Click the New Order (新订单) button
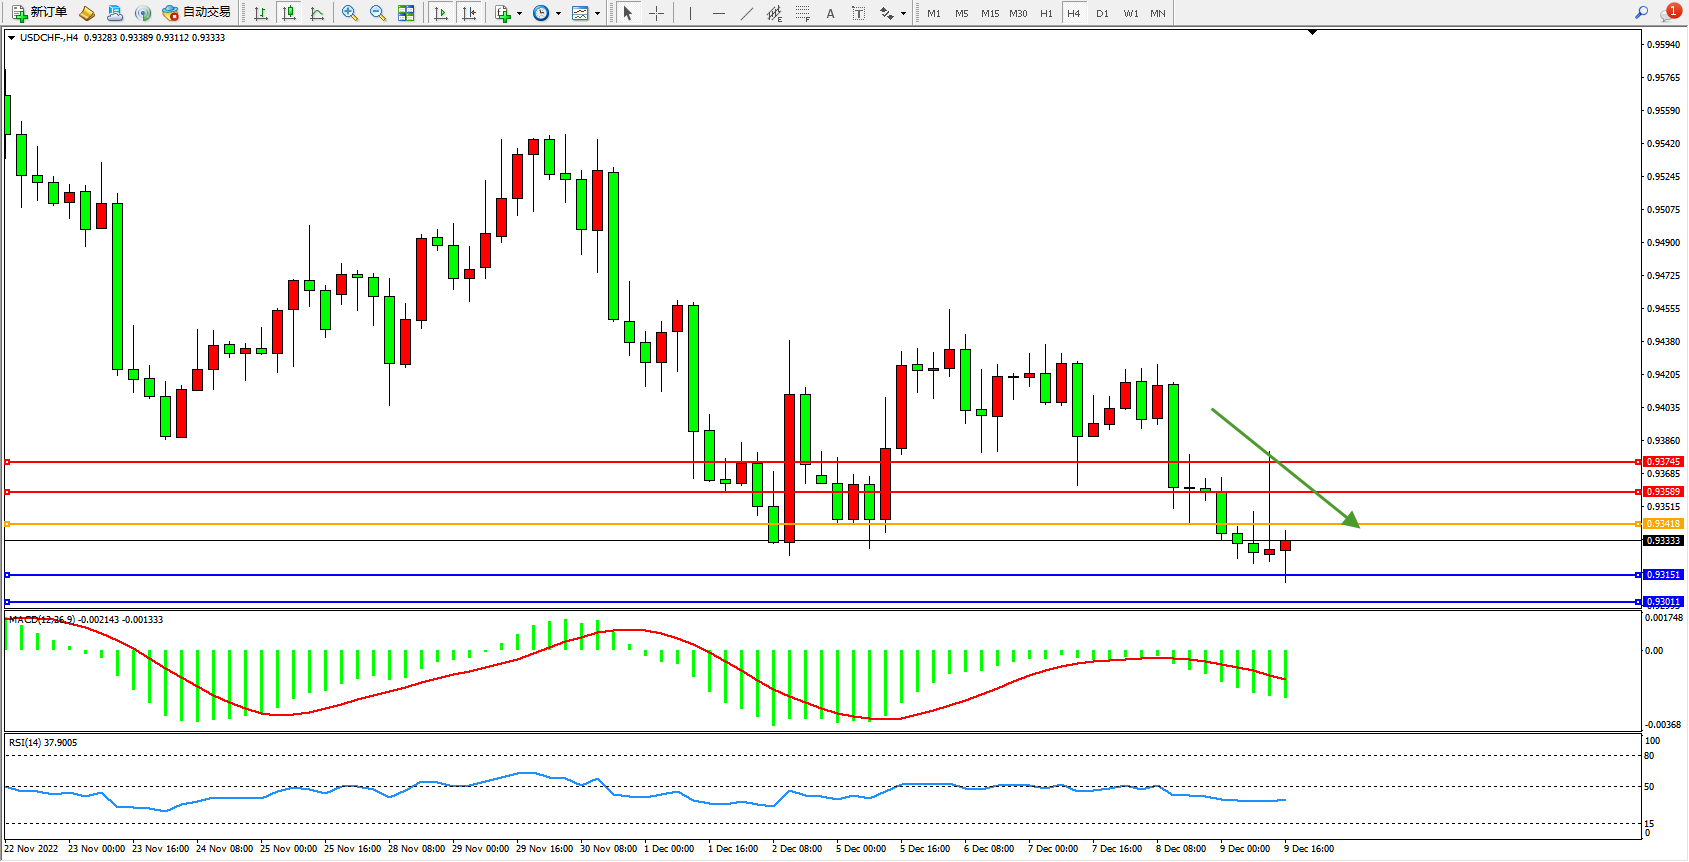The height and width of the screenshot is (862, 1689). pyautogui.click(x=40, y=13)
